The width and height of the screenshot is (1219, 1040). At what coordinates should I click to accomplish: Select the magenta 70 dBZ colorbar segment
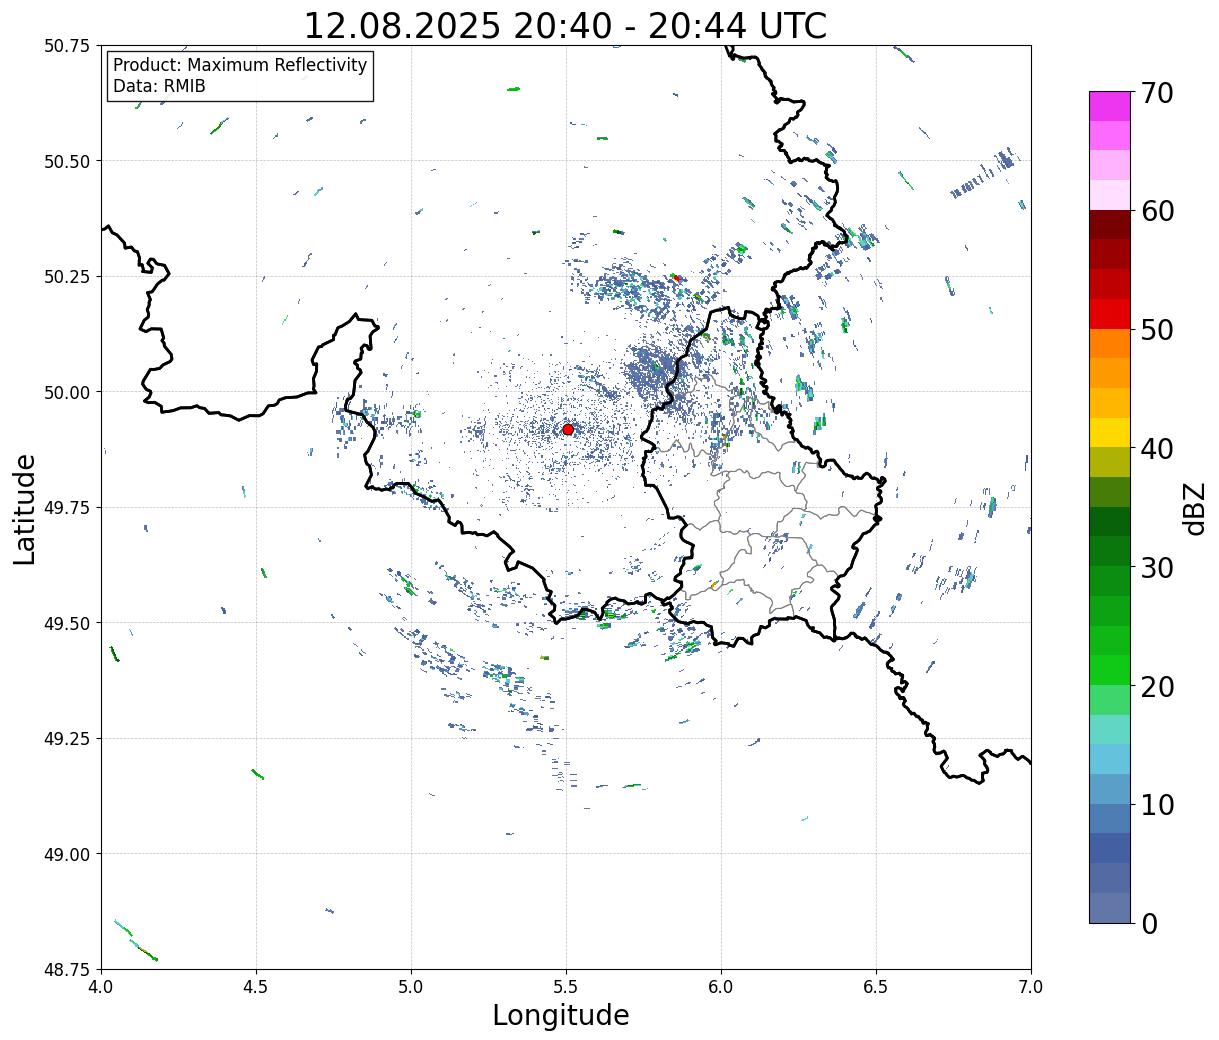tap(1110, 106)
